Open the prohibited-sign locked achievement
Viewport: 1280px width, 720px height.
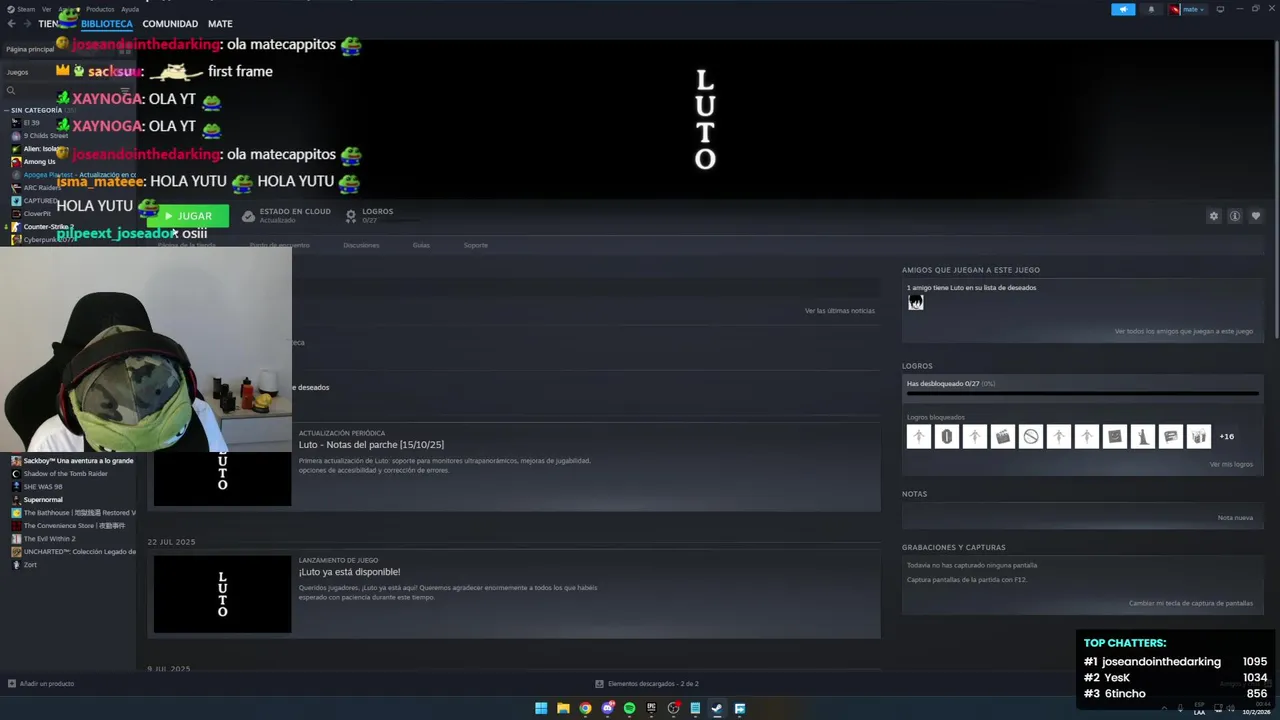pos(1031,436)
